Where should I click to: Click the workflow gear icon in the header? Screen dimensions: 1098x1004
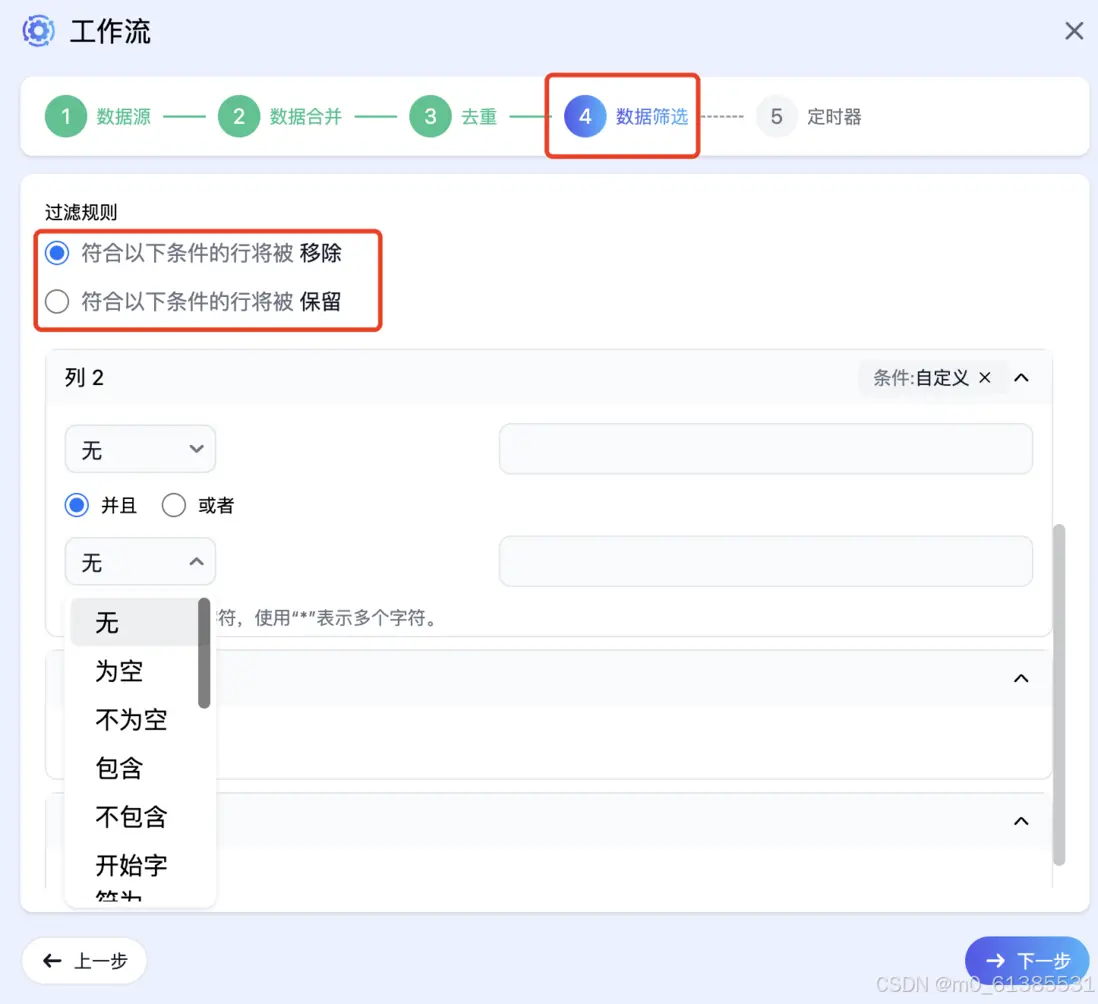click(x=38, y=31)
